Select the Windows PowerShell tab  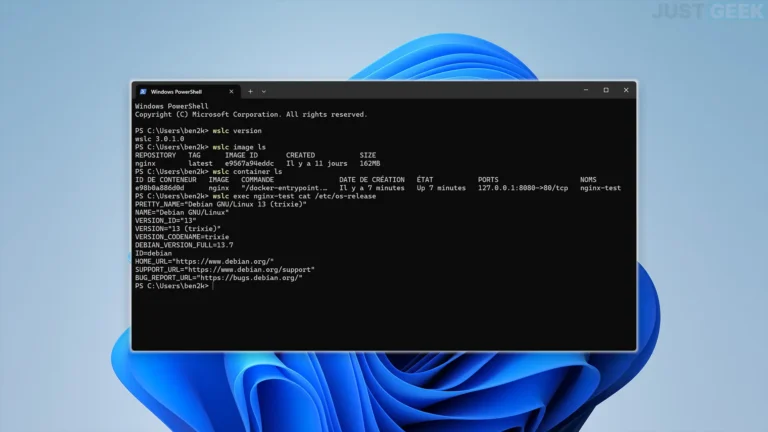[x=186, y=92]
